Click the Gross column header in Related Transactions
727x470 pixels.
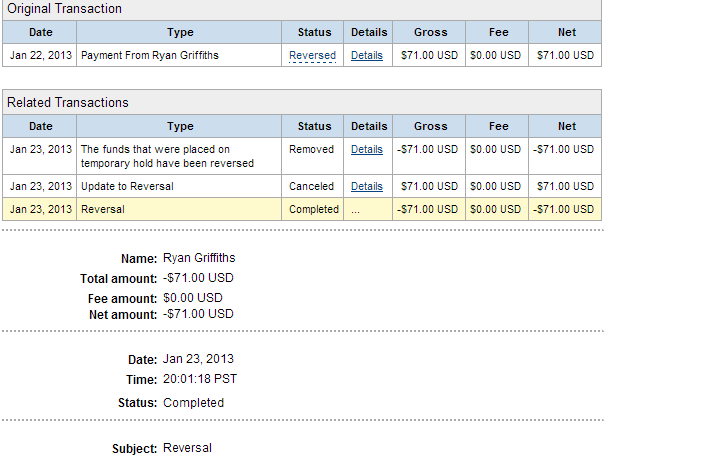[x=429, y=126]
